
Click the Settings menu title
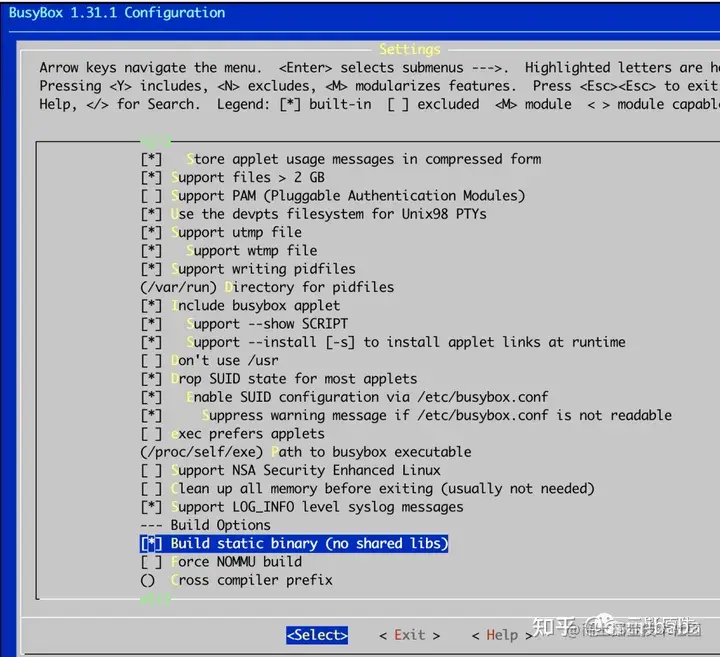(x=410, y=49)
